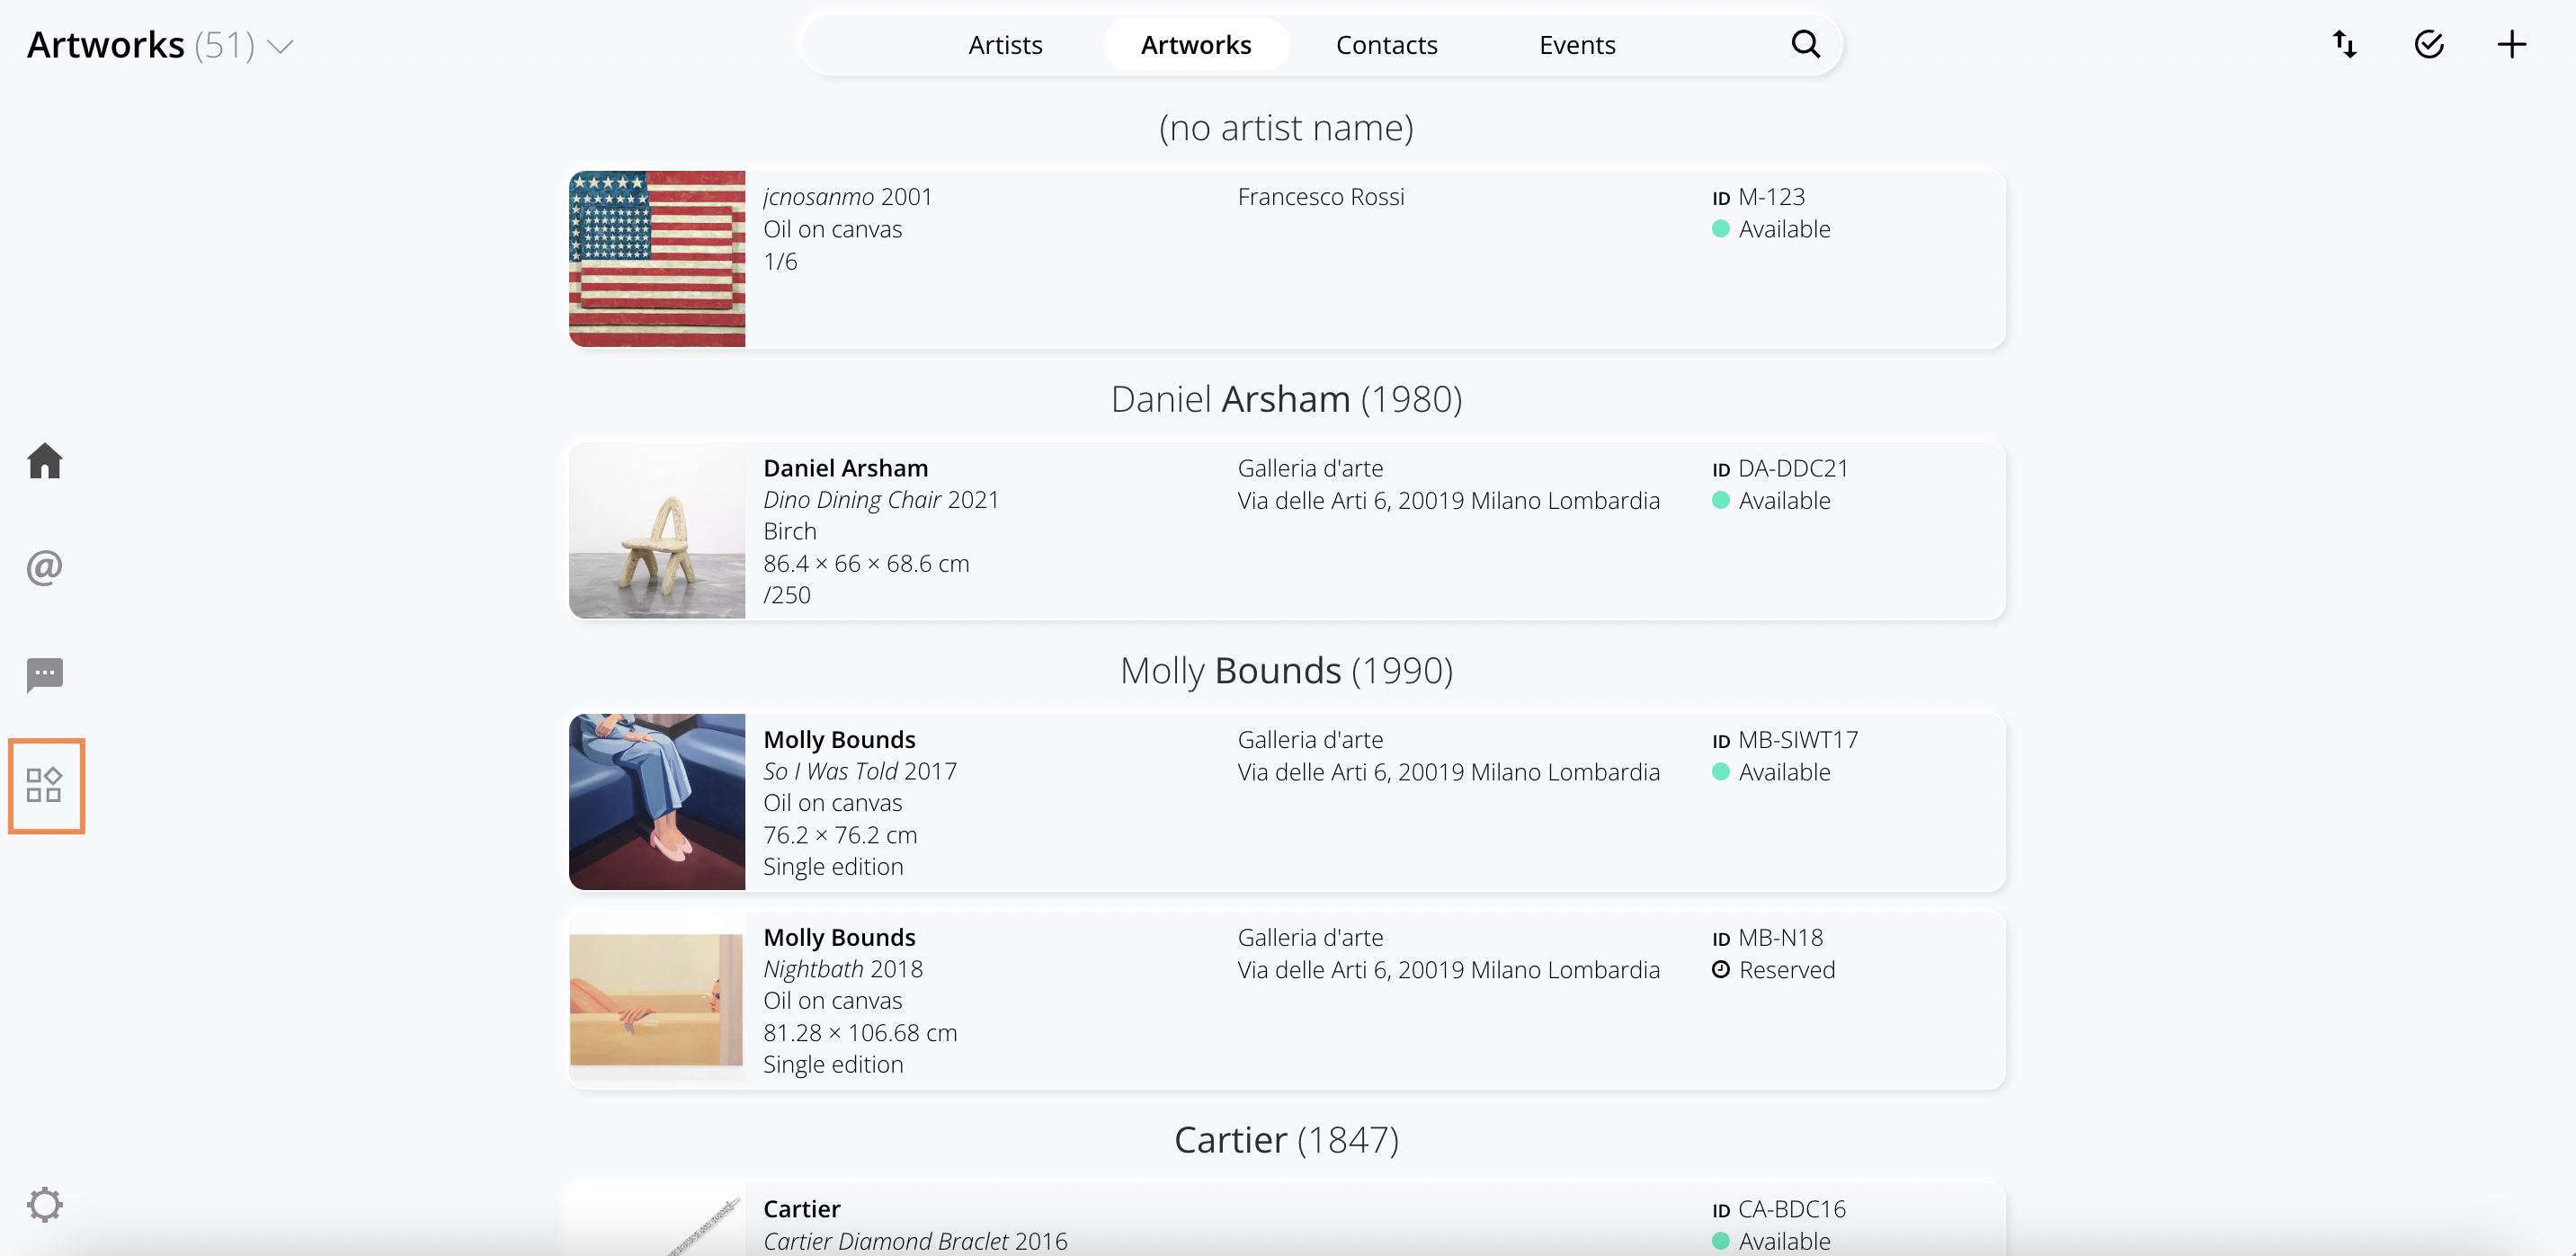Click the So I Was Told 2017 title

click(x=860, y=771)
